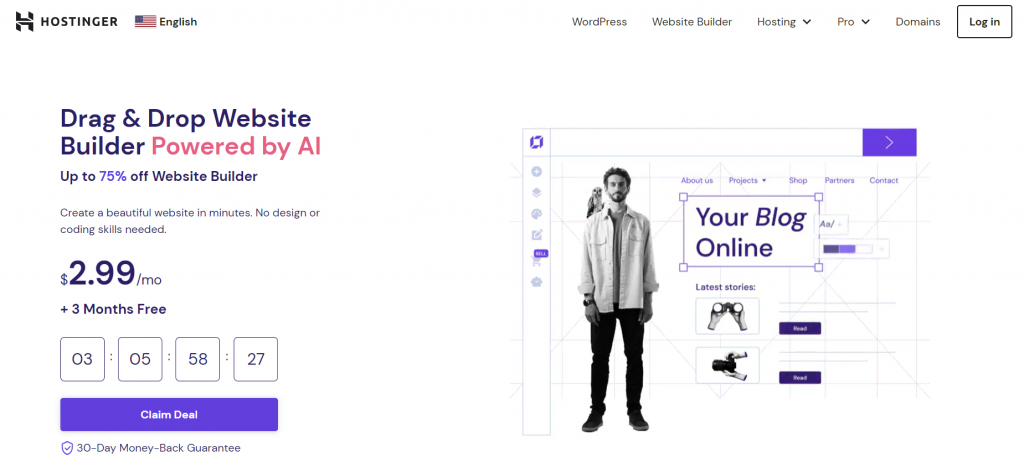Click the Log in button

[984, 22]
